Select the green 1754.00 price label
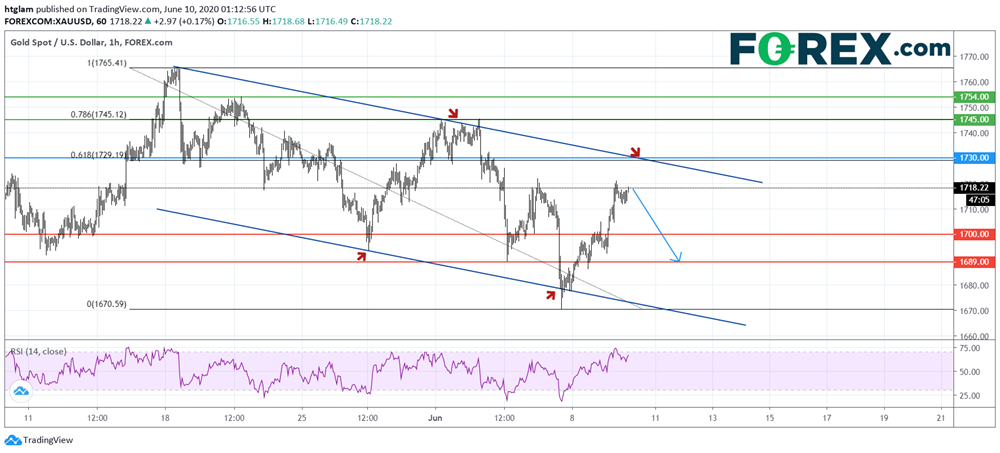This screenshot has width=1000, height=453. click(x=973, y=97)
